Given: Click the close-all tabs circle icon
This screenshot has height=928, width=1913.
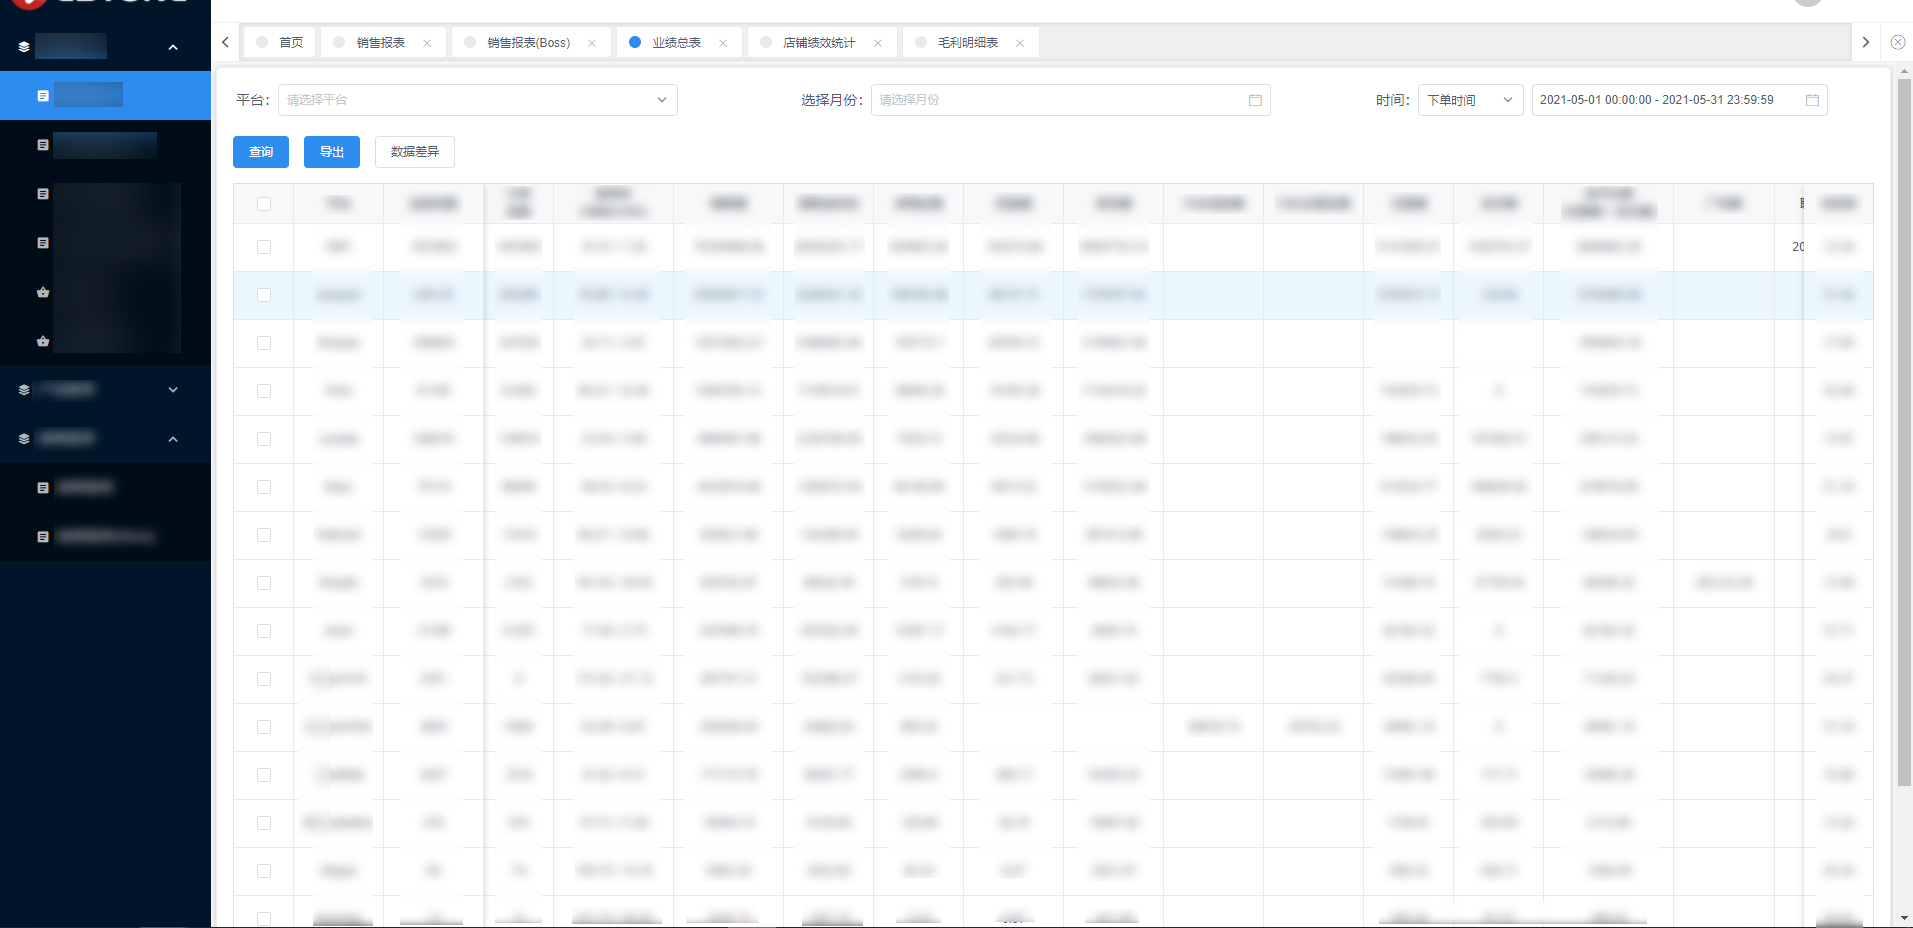Looking at the screenshot, I should 1897,42.
